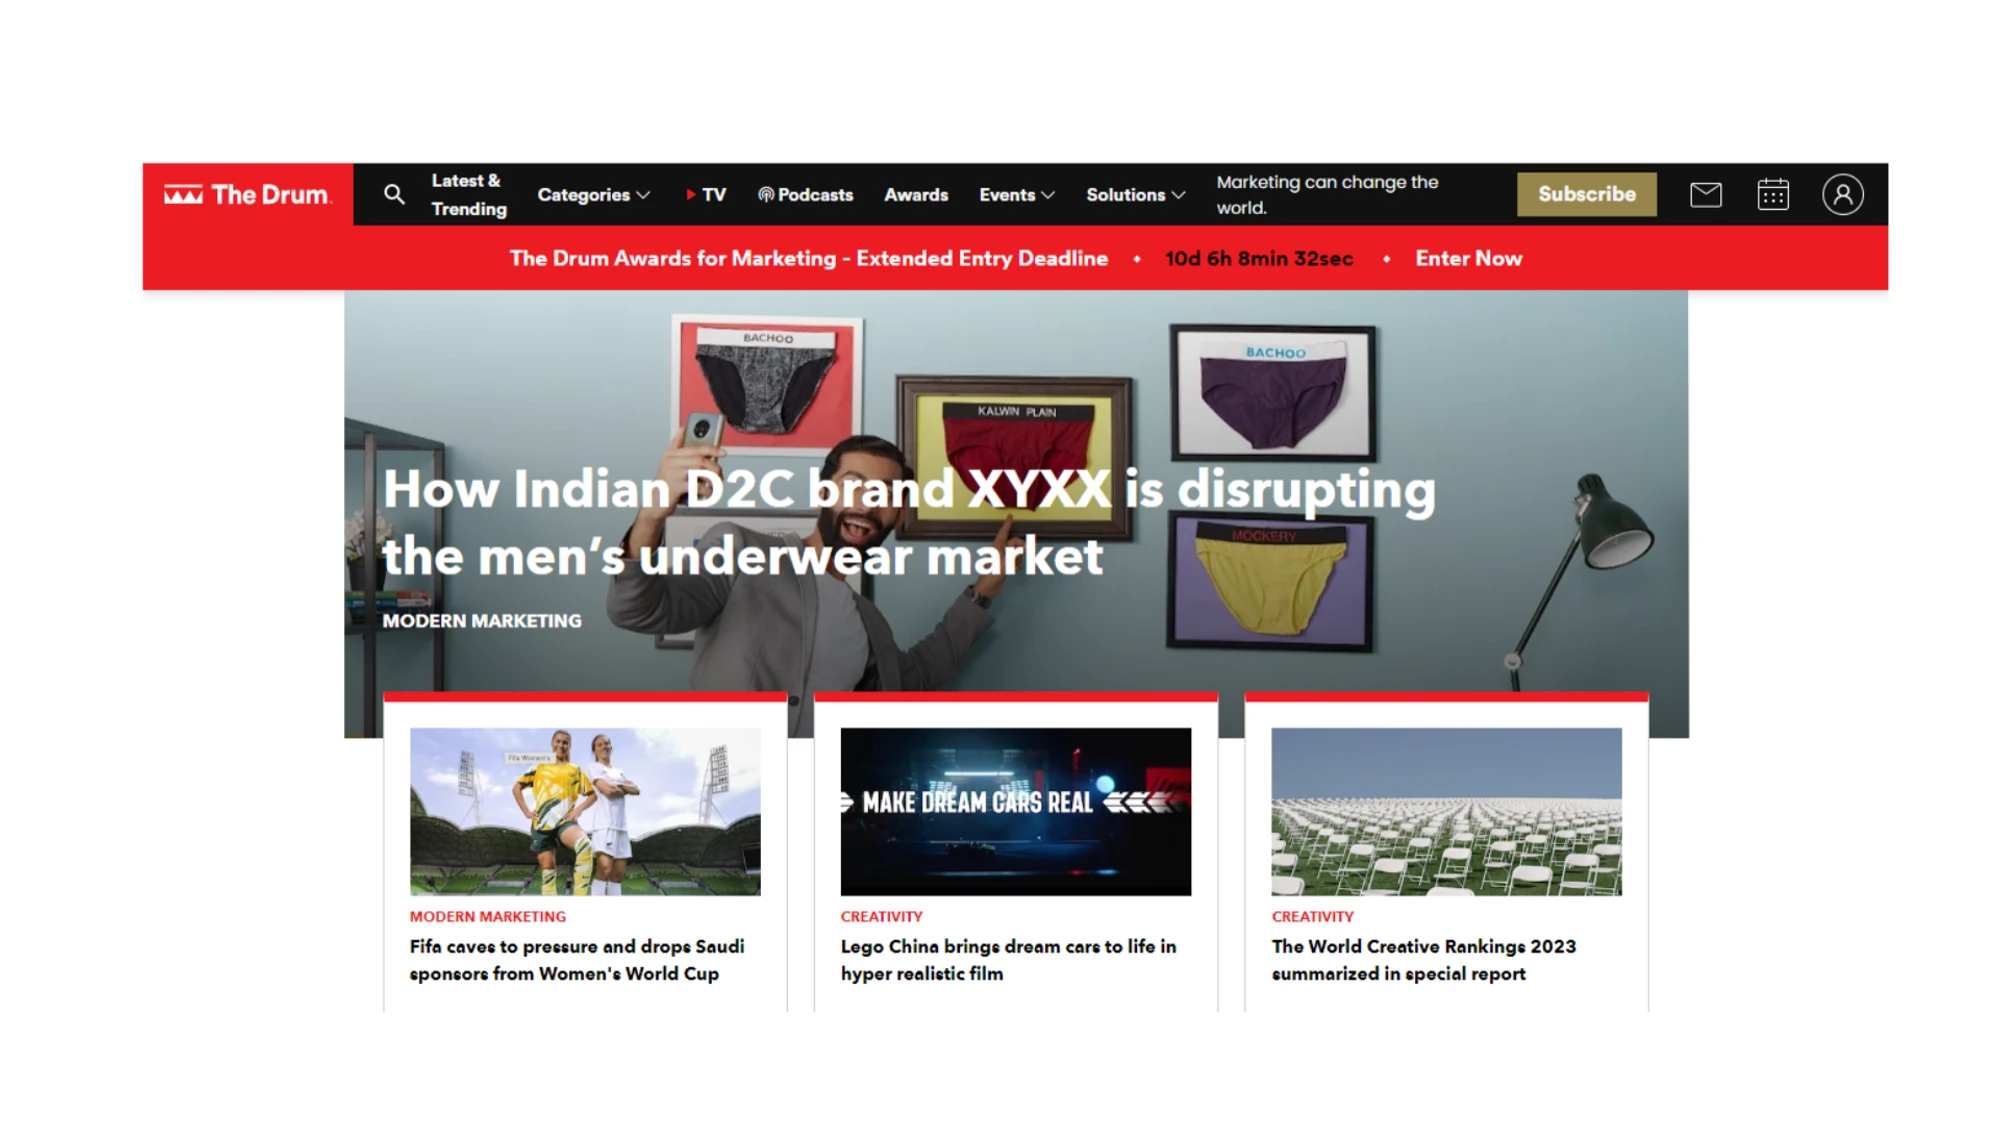Go to Latest & Trending

(x=468, y=194)
